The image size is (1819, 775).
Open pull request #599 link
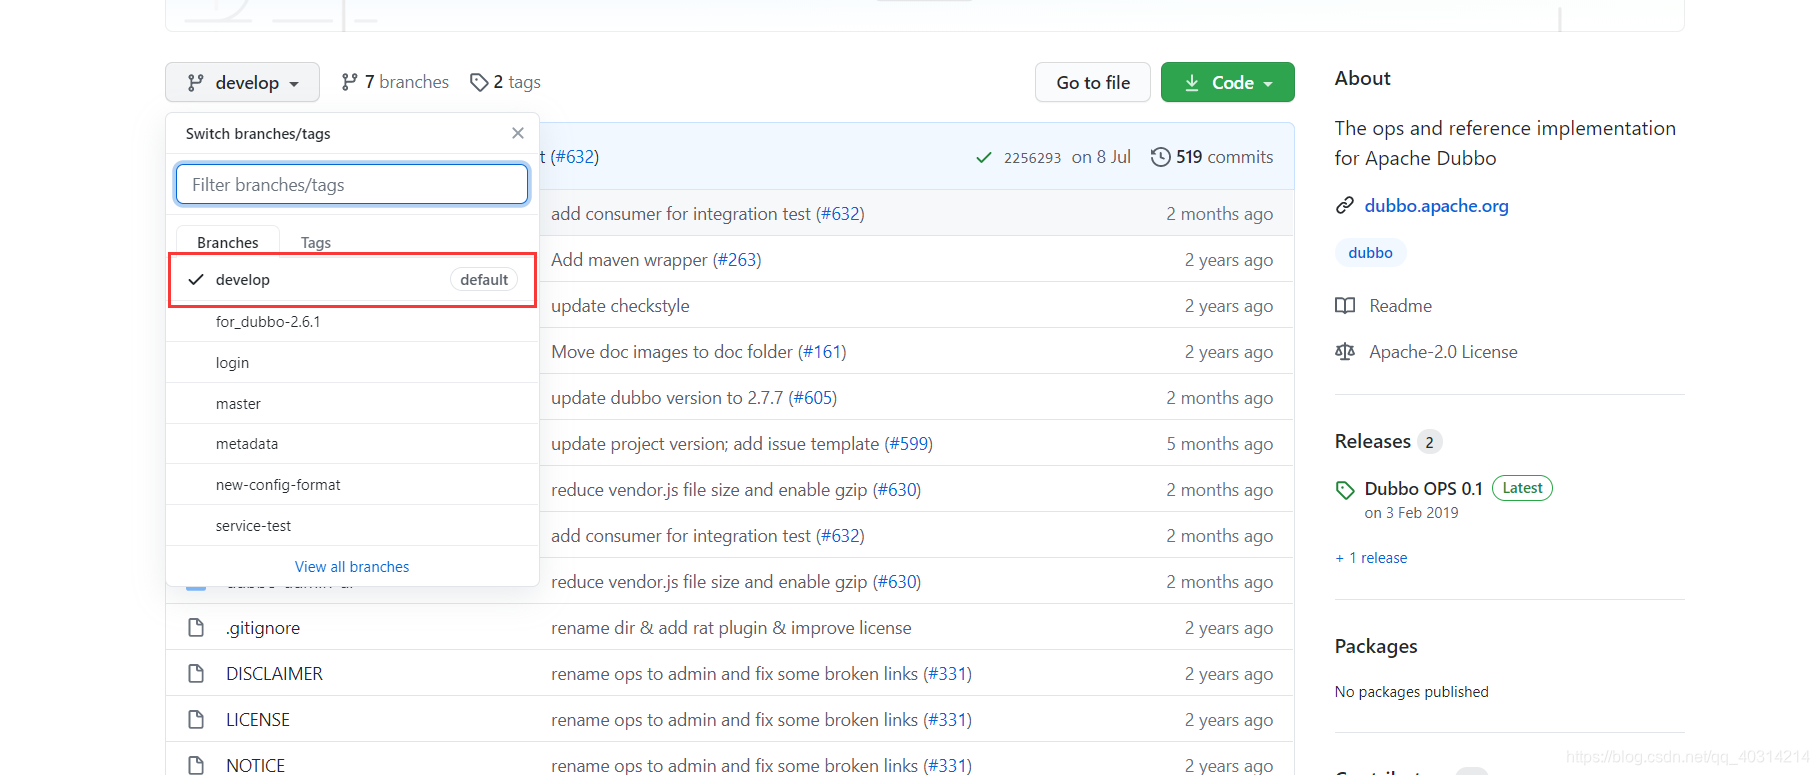pos(908,444)
